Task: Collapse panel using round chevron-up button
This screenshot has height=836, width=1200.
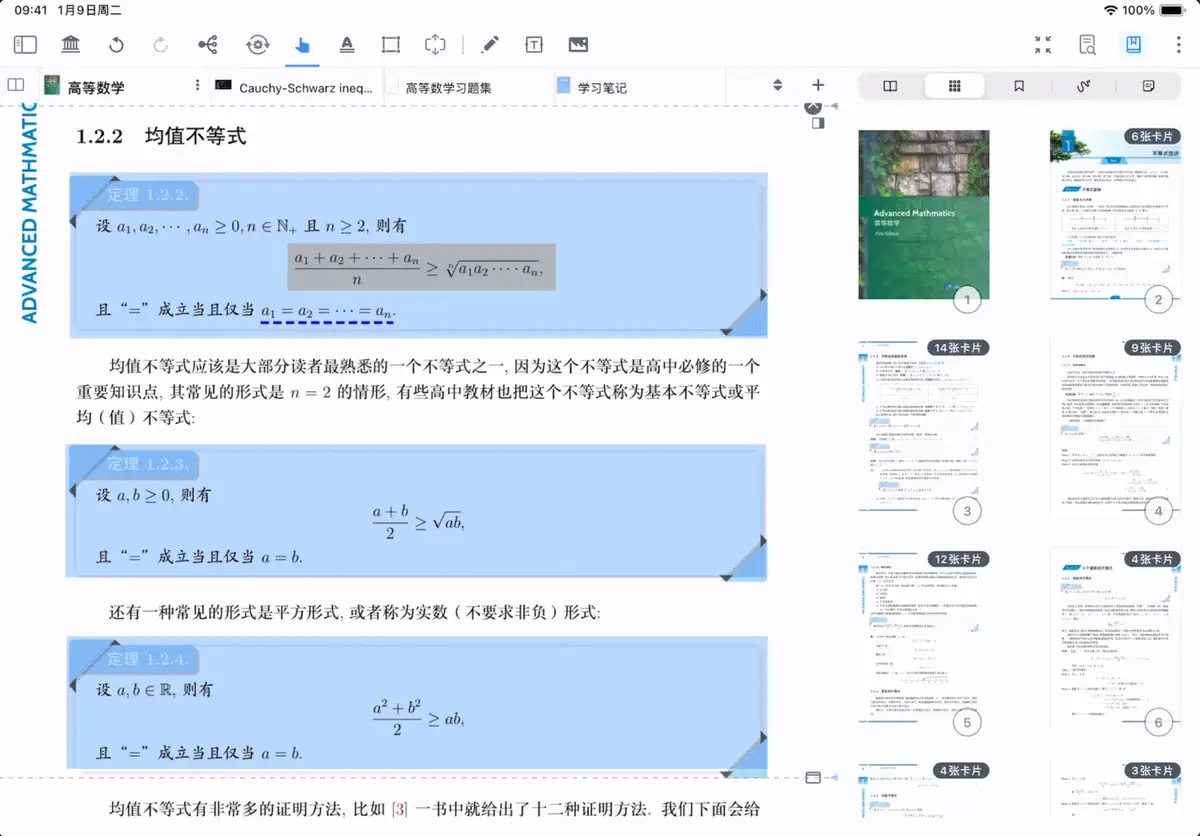Action: pos(814,106)
